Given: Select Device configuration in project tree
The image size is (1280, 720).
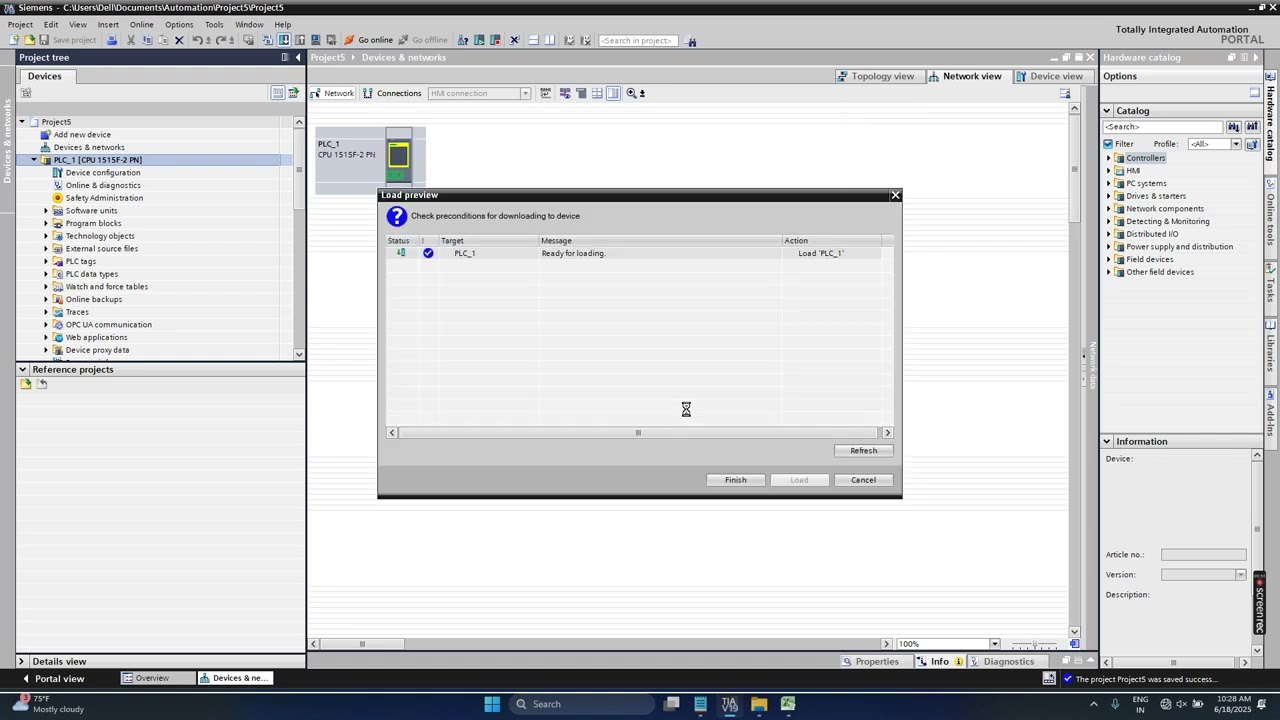Looking at the screenshot, I should [103, 173].
